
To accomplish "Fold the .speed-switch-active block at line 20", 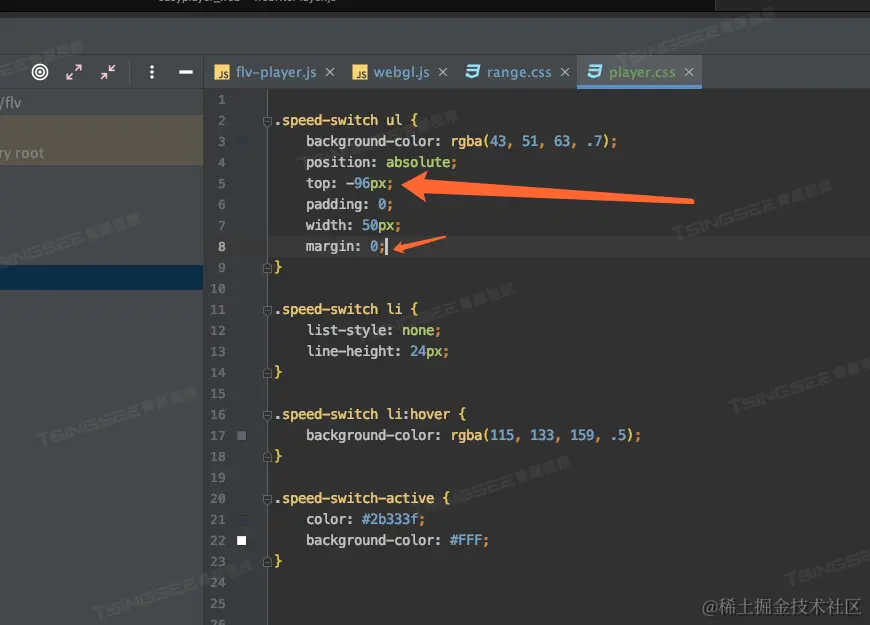I will pyautogui.click(x=267, y=499).
